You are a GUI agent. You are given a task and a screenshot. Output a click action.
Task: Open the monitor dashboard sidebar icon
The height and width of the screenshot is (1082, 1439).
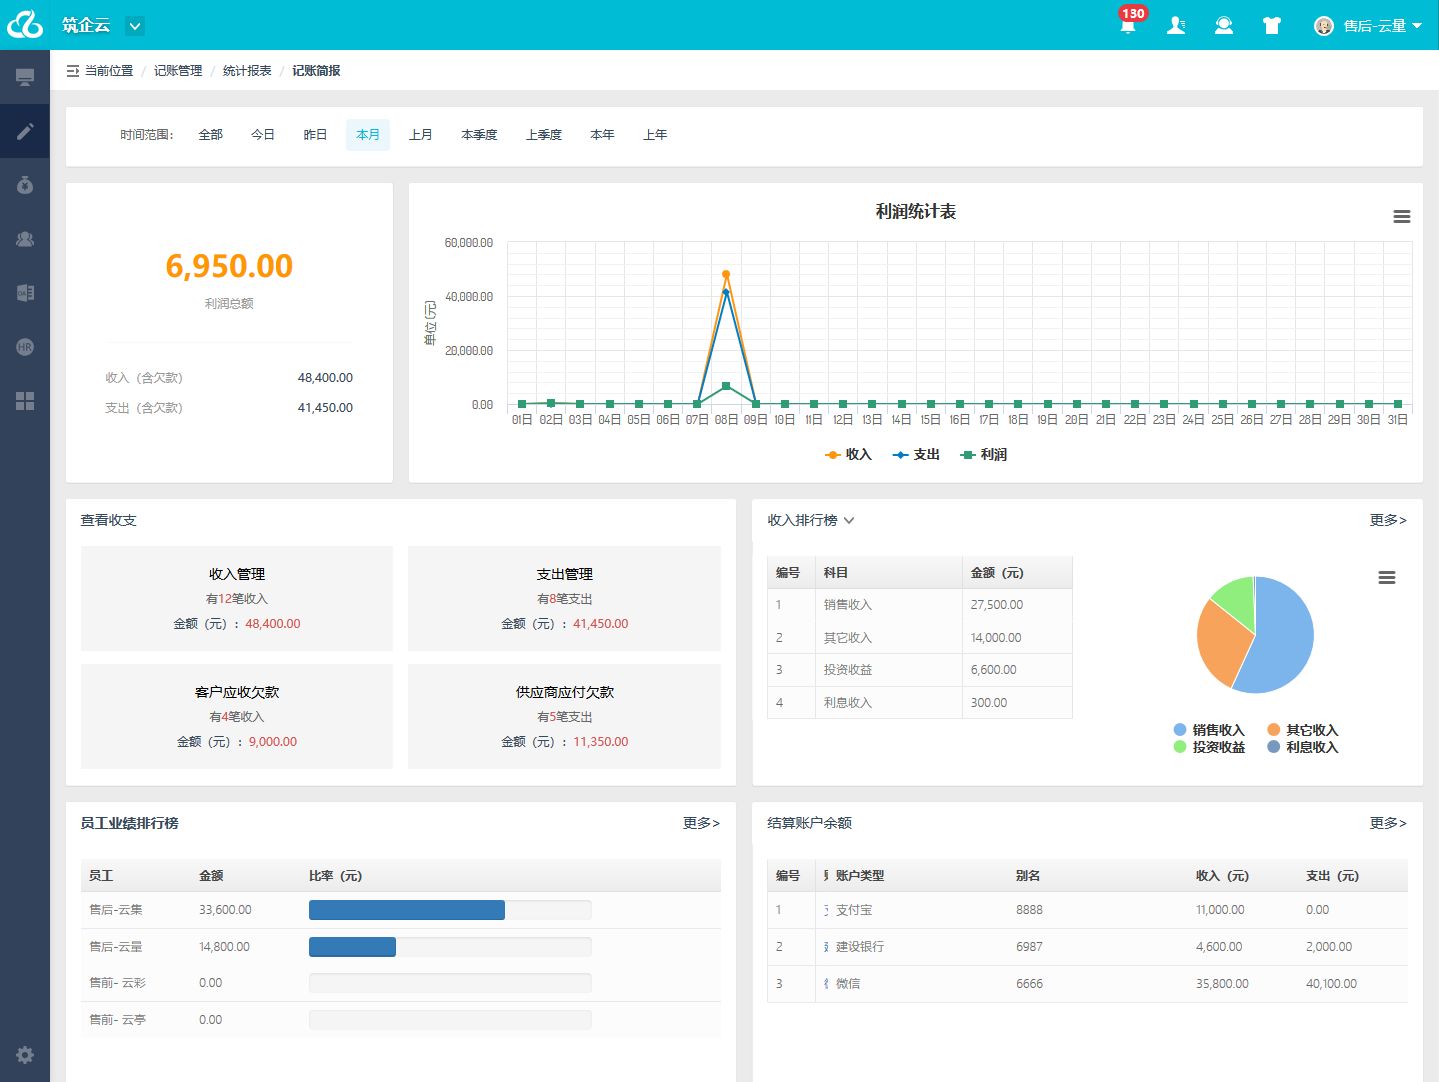(25, 77)
